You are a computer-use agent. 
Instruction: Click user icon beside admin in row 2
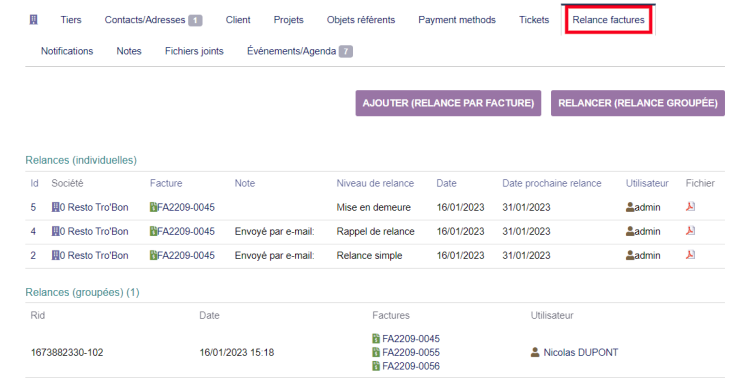coord(630,255)
